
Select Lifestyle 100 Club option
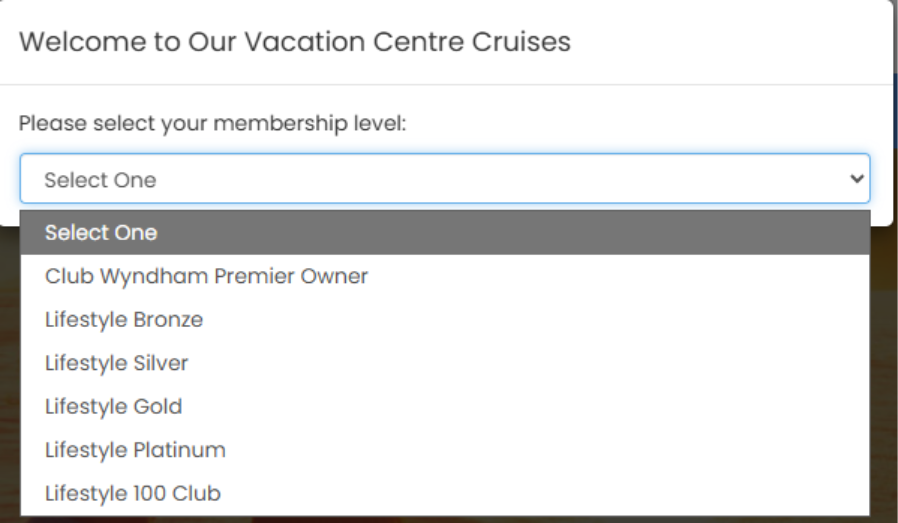coord(132,493)
